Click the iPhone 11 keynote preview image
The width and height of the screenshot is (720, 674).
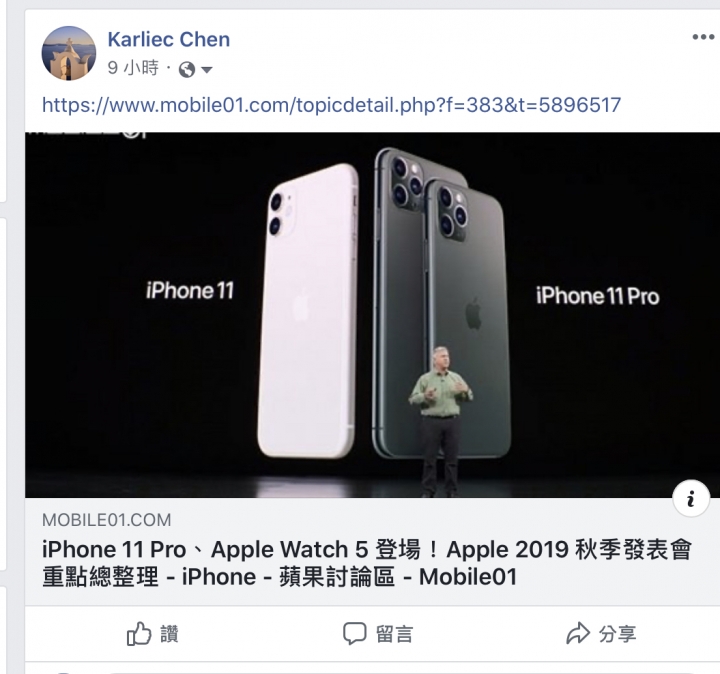pos(372,315)
